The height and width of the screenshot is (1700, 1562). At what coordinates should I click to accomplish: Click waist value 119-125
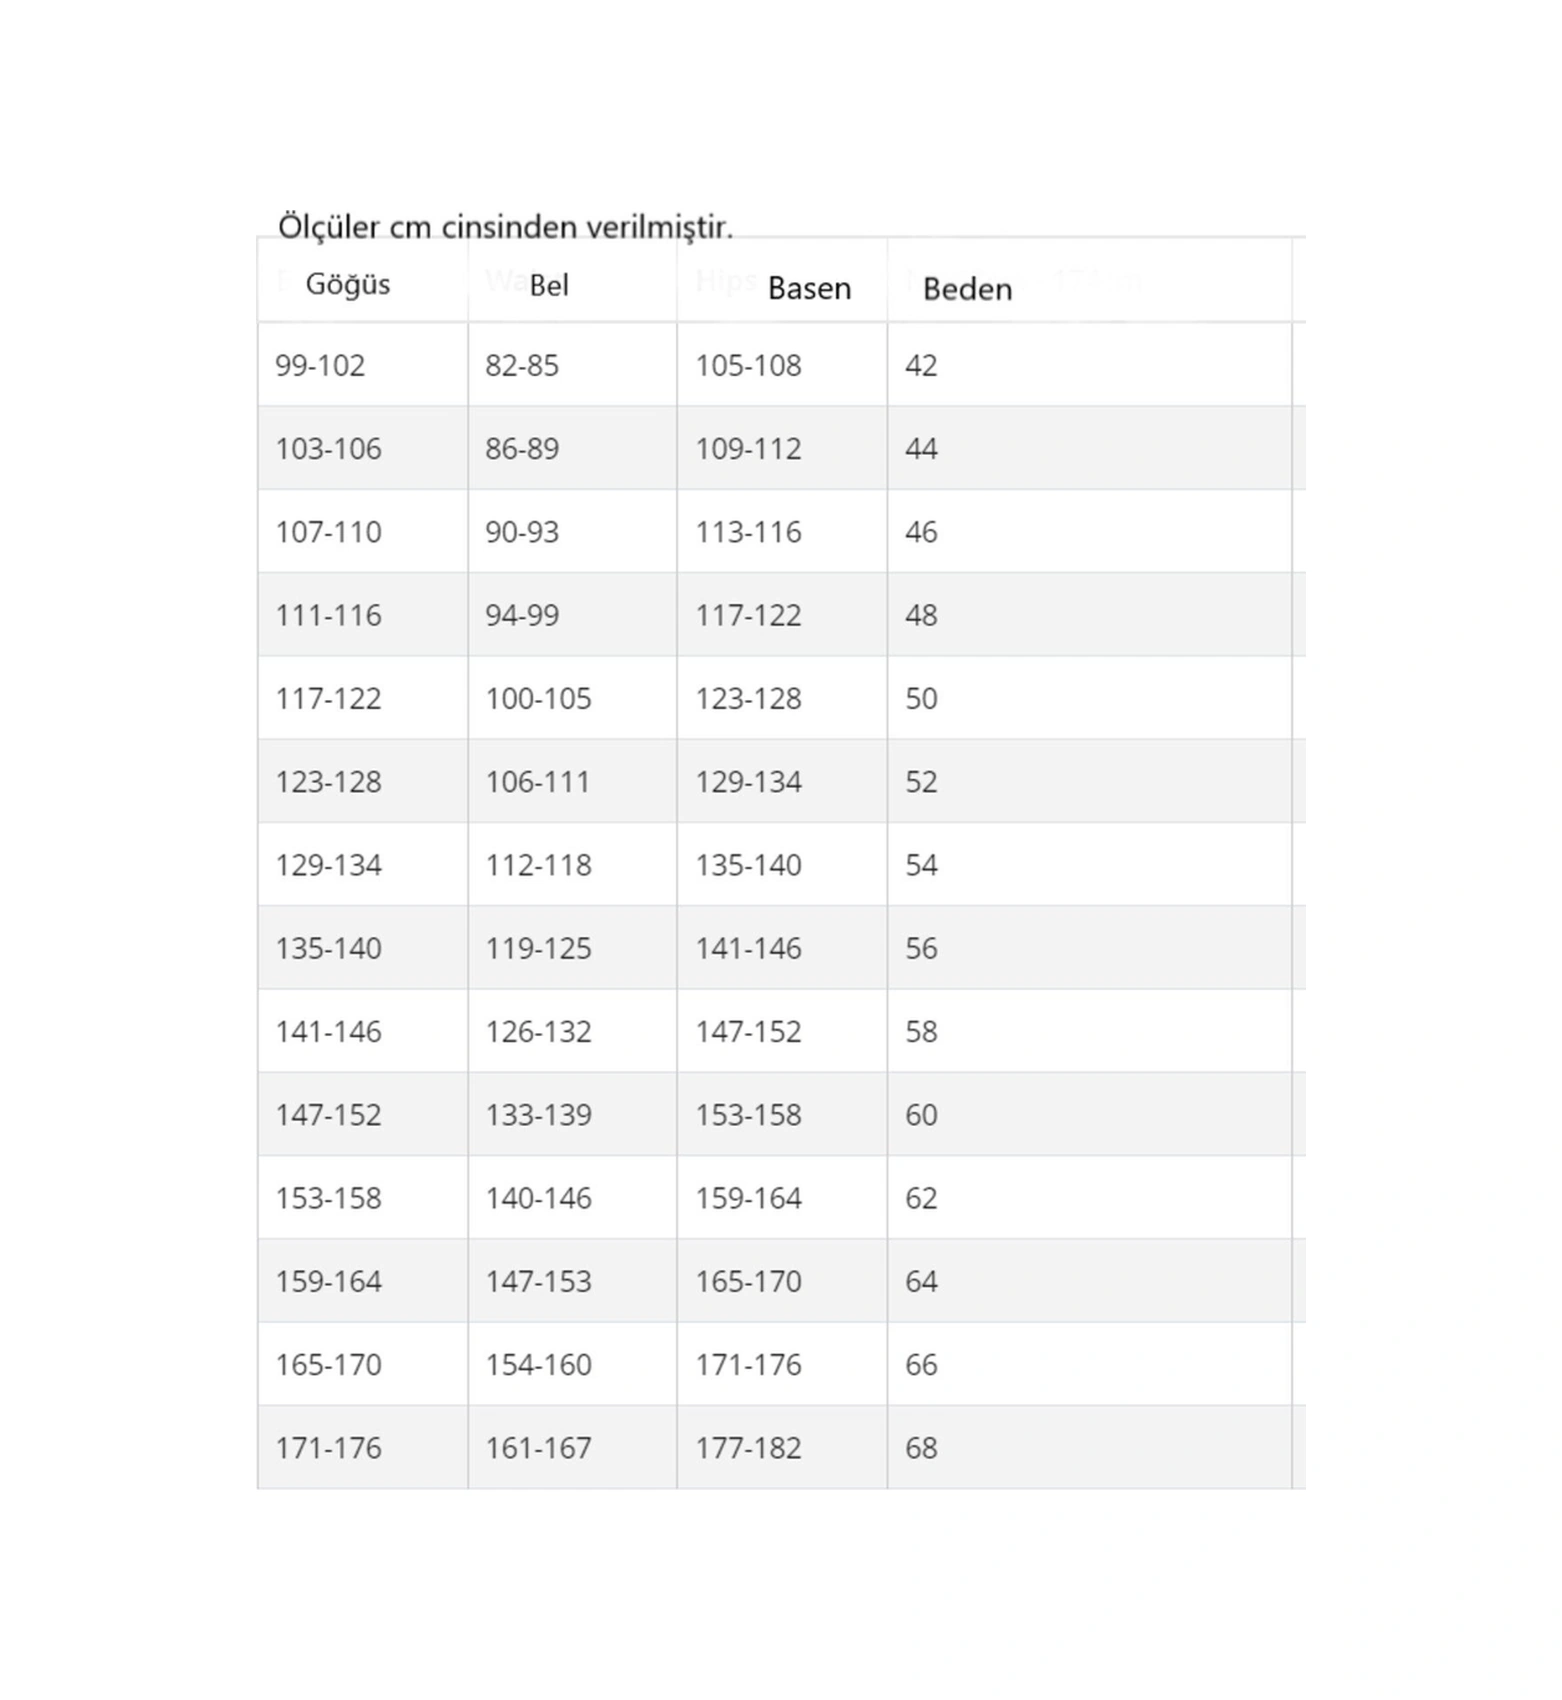tap(538, 948)
